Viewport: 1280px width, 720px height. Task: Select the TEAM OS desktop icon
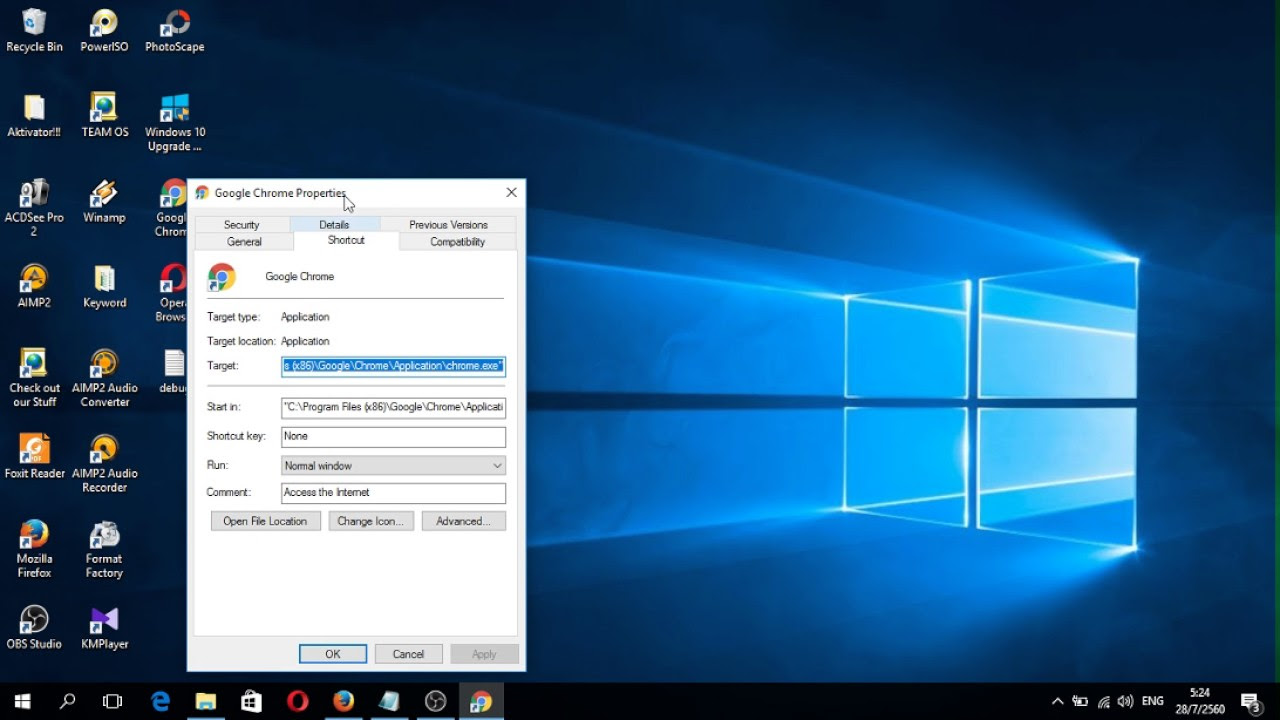104,116
